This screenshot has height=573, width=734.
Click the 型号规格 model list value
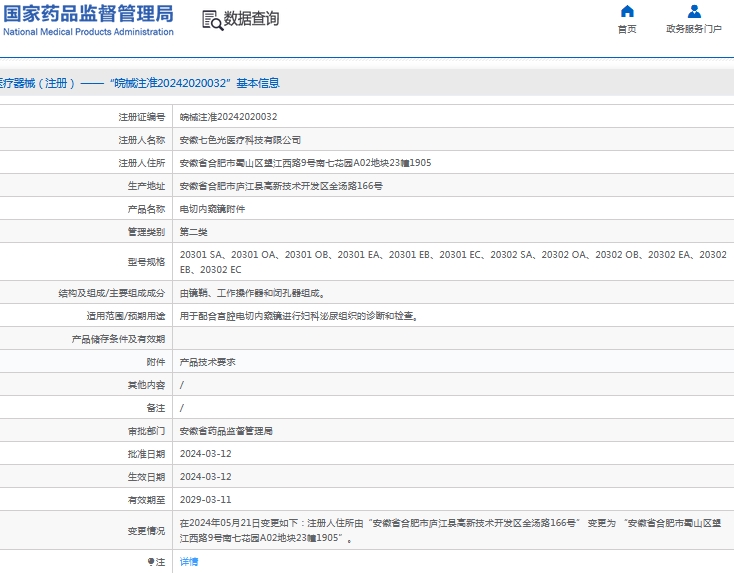pos(453,262)
